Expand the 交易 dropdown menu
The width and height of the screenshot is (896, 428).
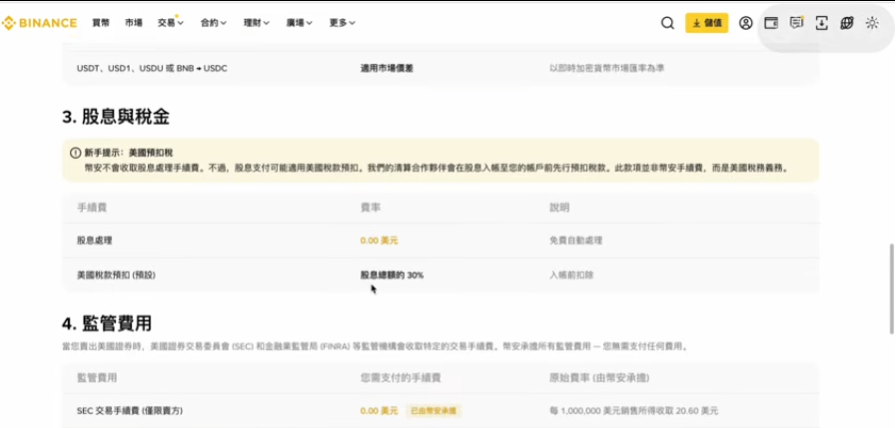tap(171, 23)
